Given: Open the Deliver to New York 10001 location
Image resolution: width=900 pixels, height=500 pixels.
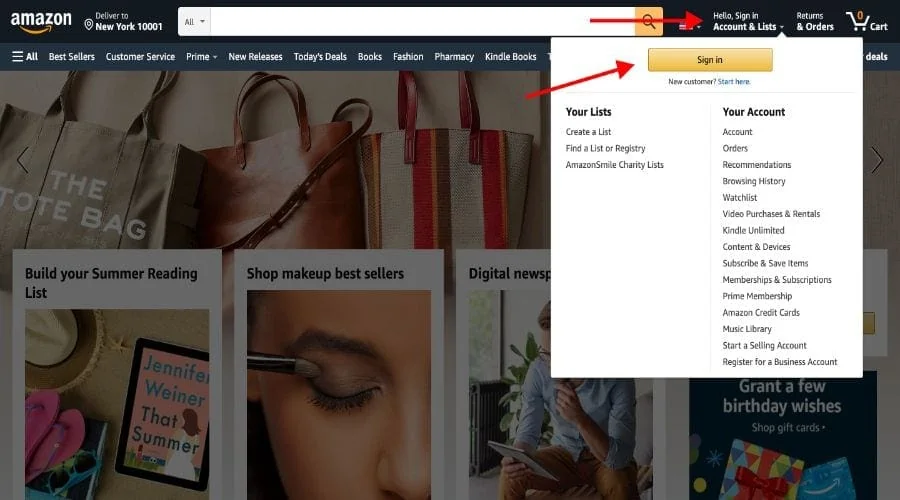Looking at the screenshot, I should [x=123, y=21].
